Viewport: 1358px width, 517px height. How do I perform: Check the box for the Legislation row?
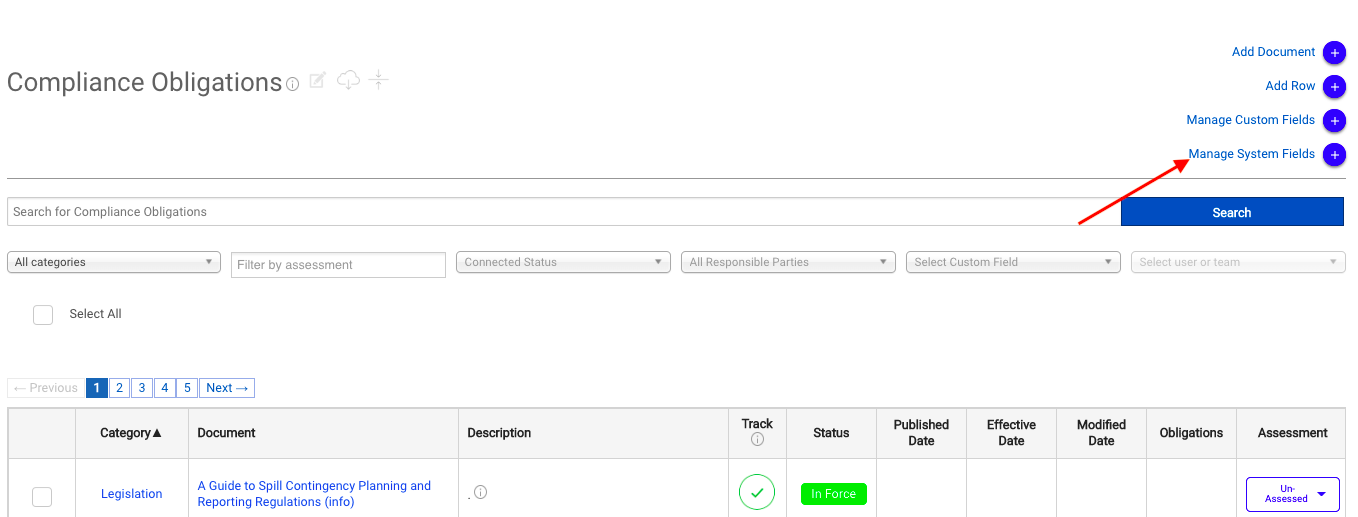[42, 496]
